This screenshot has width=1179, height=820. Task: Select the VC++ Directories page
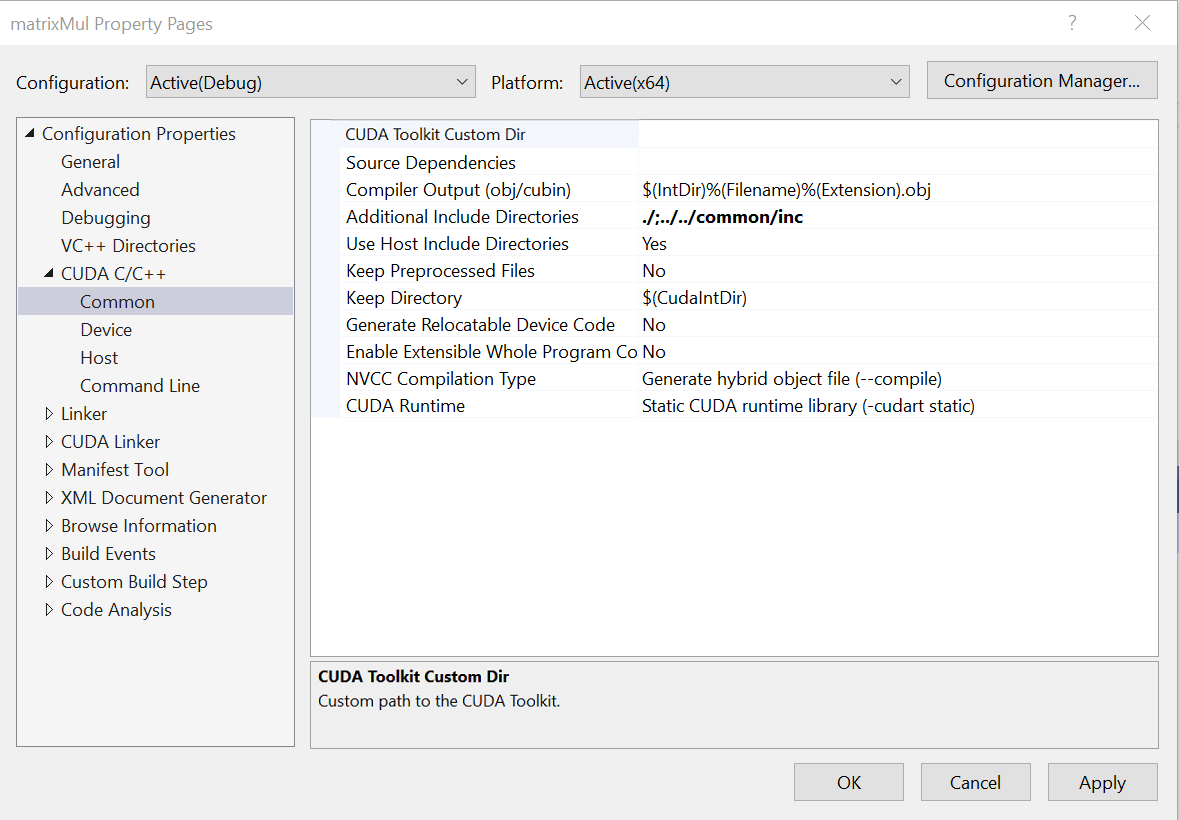pos(127,245)
